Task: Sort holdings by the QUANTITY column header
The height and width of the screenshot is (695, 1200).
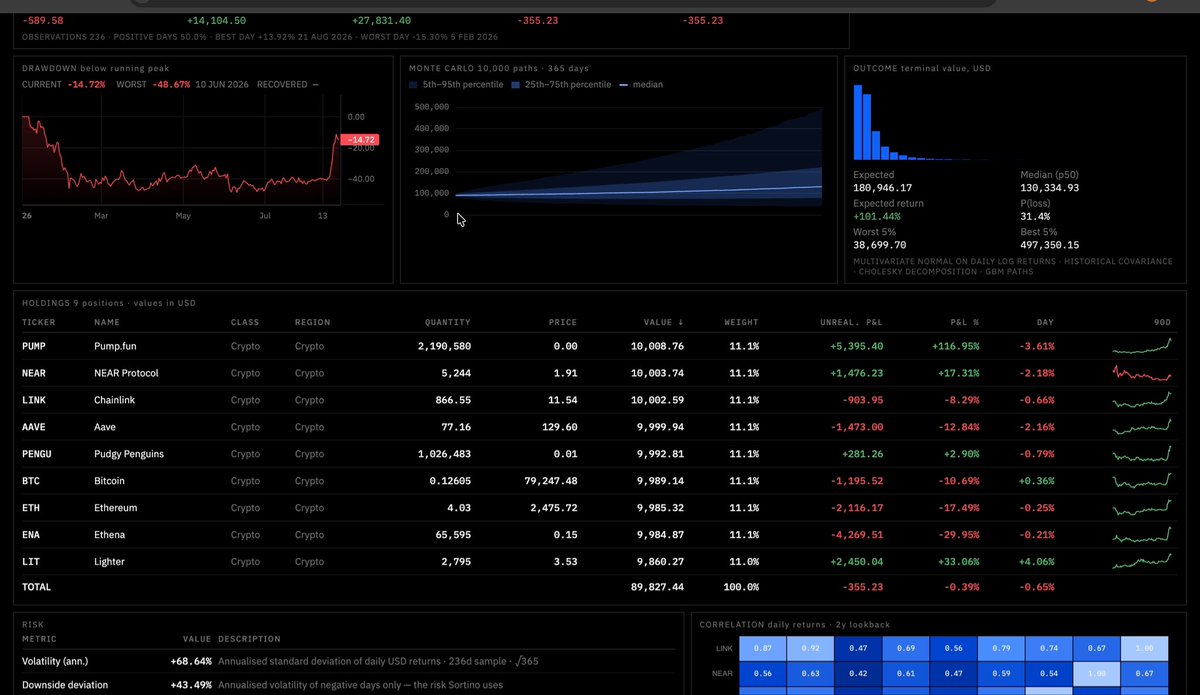Action: pos(447,322)
